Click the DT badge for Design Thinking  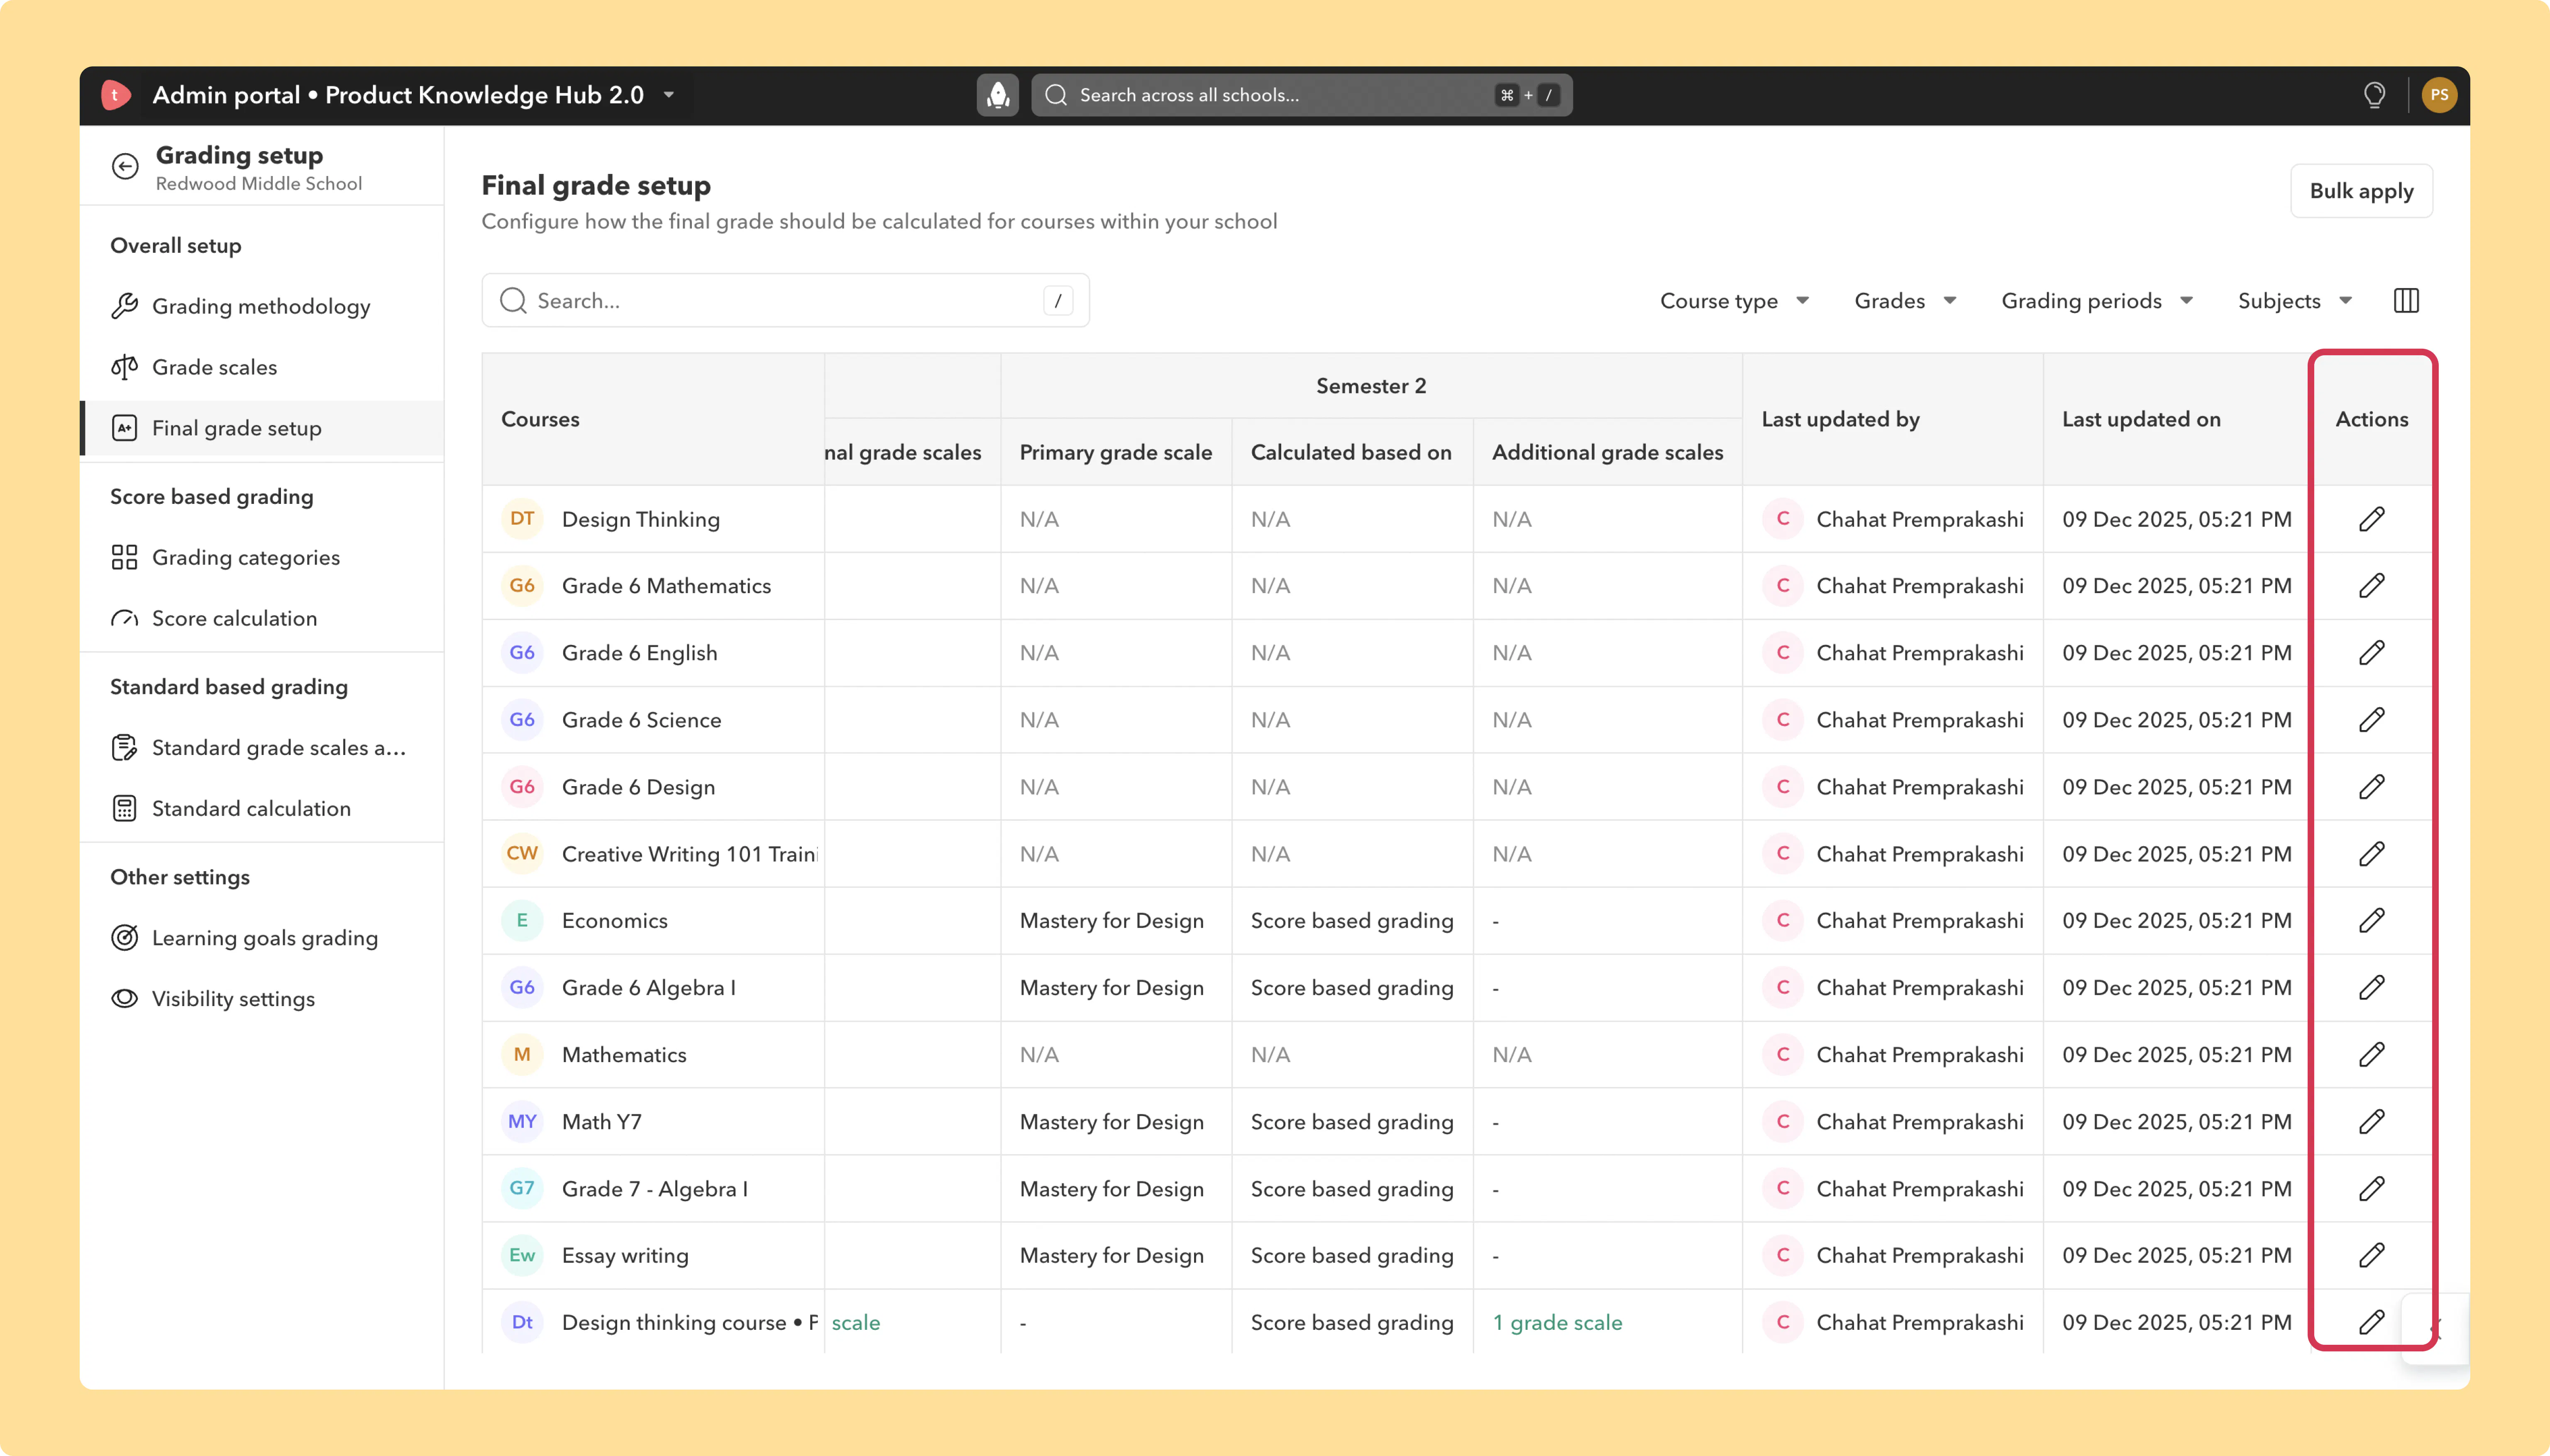(x=522, y=519)
